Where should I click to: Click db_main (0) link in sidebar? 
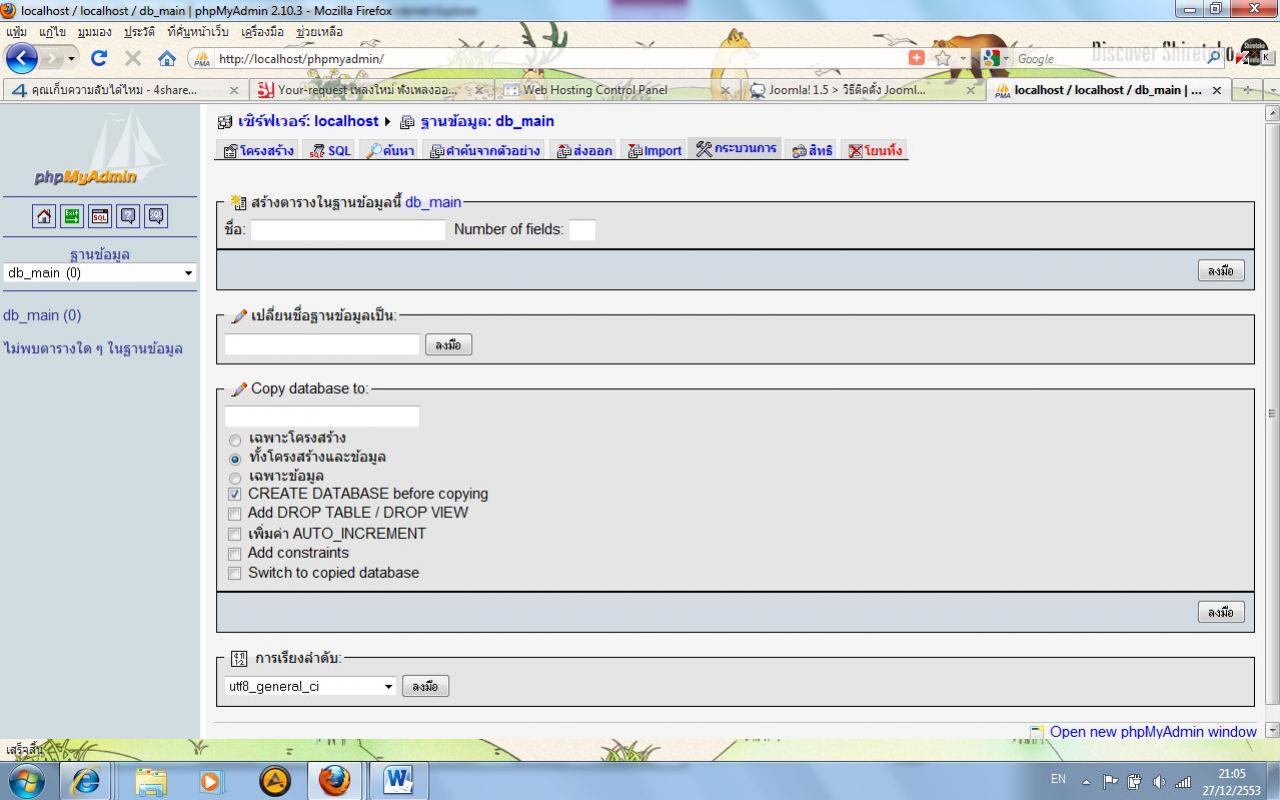(x=42, y=315)
